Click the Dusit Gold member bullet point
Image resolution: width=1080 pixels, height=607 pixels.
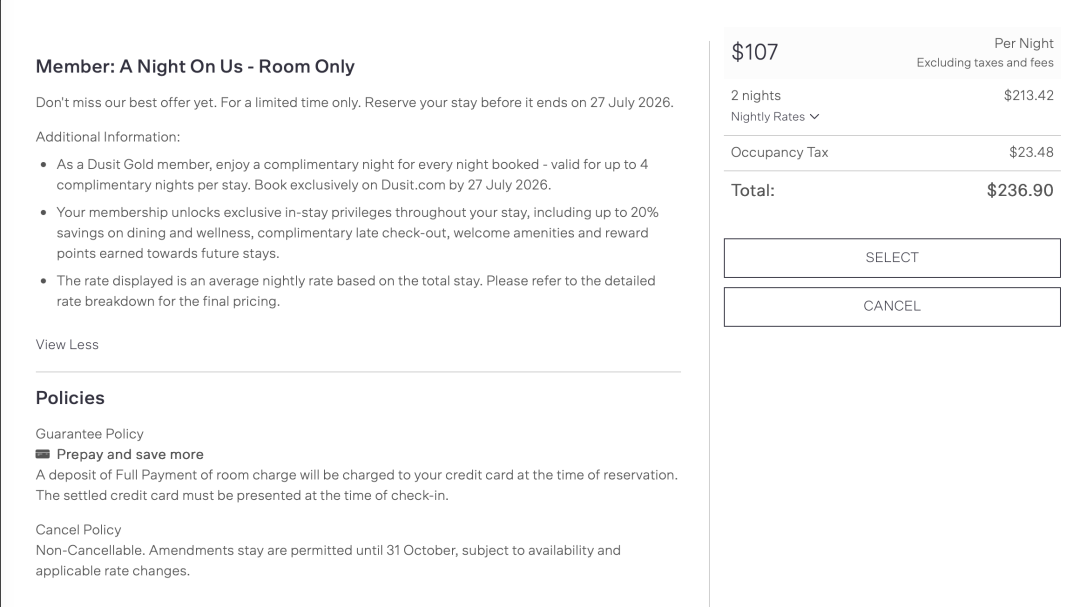(352, 174)
